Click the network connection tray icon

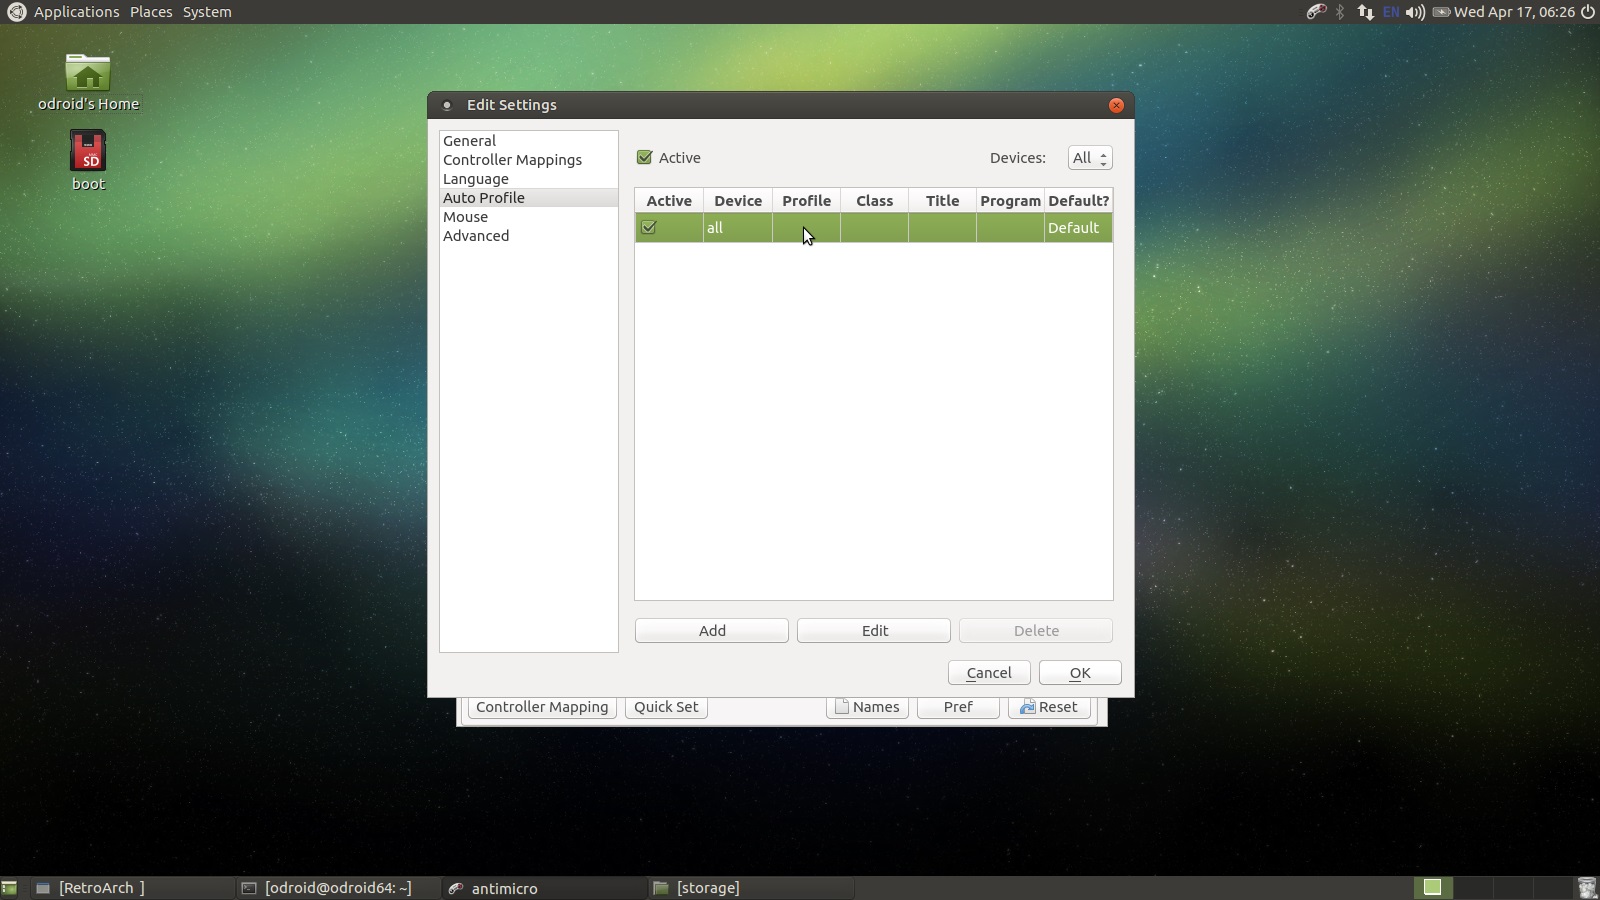pos(1365,12)
